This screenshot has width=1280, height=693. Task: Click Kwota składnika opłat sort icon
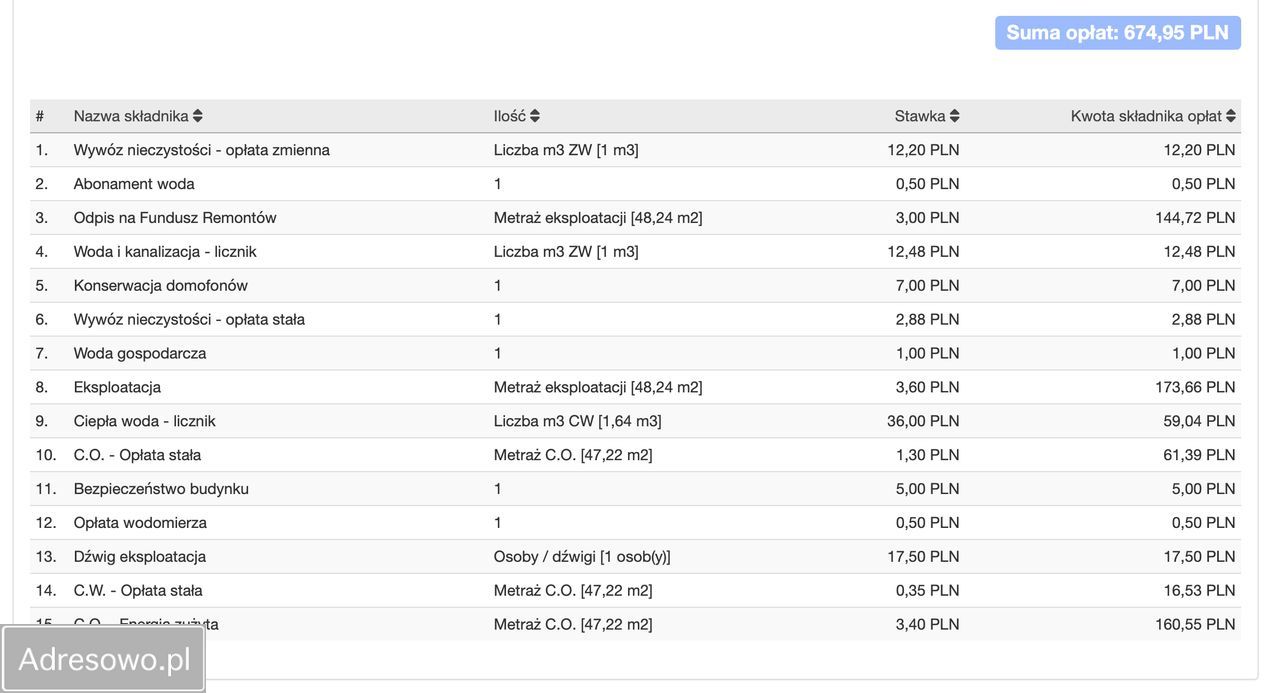coord(1231,116)
